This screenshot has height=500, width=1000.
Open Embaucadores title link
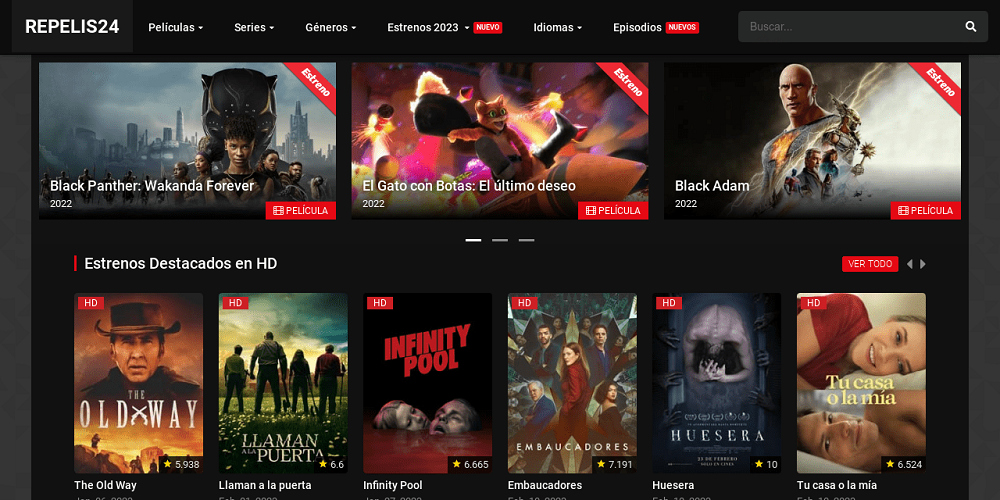545,485
